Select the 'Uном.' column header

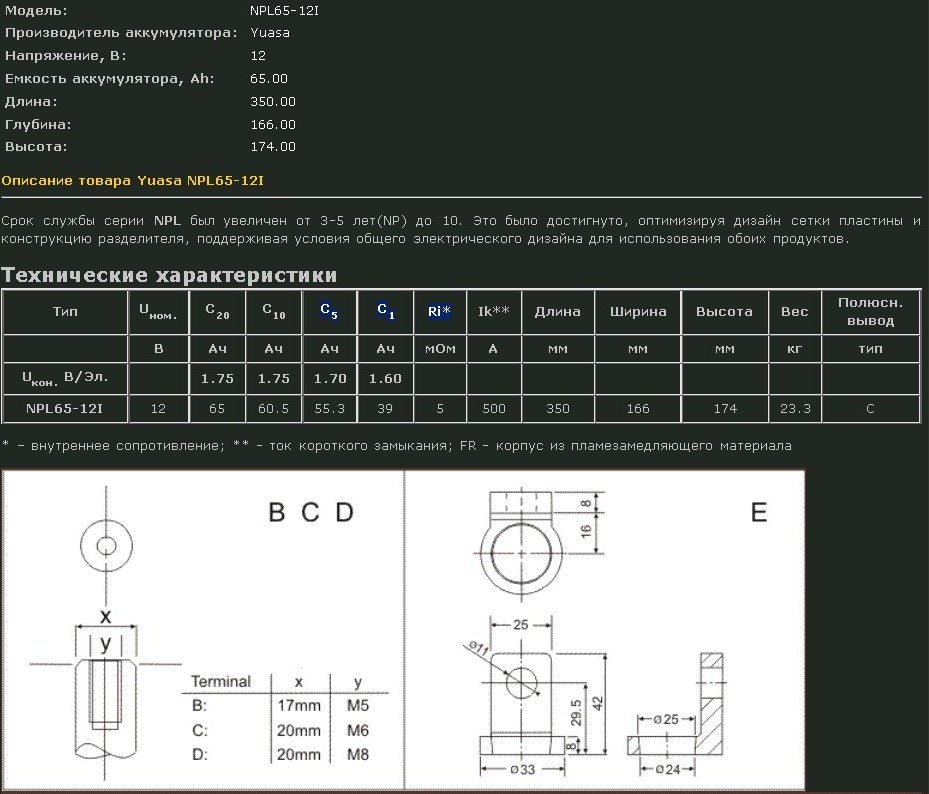coord(158,311)
